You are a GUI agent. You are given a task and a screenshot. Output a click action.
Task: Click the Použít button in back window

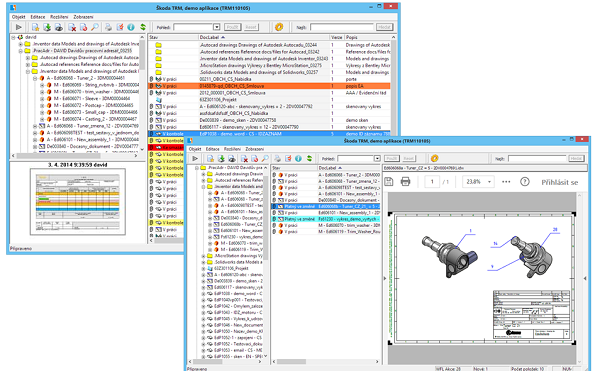(232, 27)
